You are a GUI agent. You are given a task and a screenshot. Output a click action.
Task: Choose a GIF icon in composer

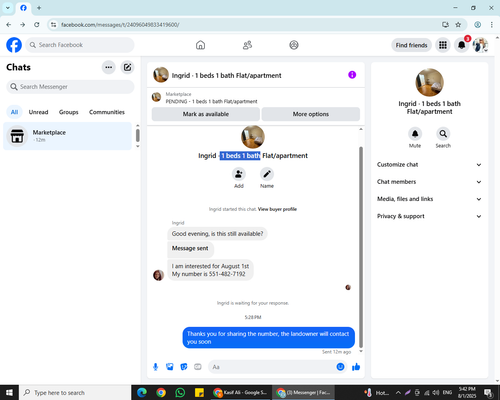tap(198, 367)
